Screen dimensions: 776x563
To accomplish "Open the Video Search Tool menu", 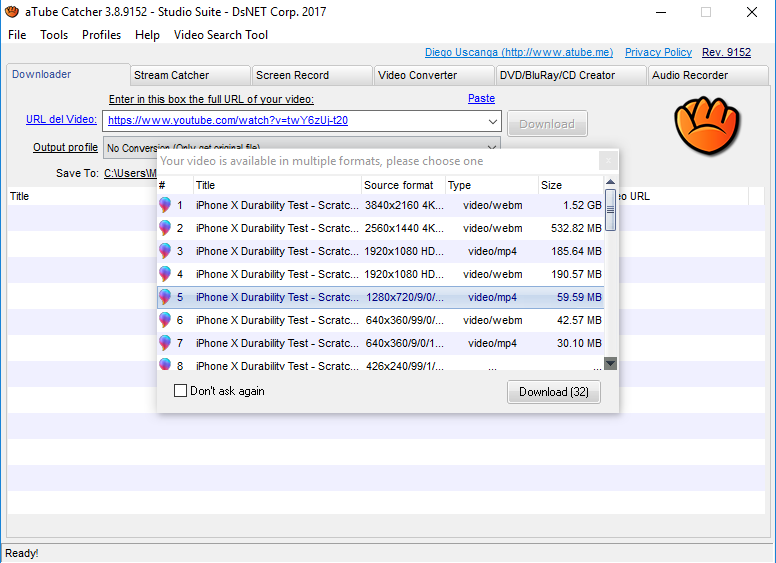I will 221,35.
